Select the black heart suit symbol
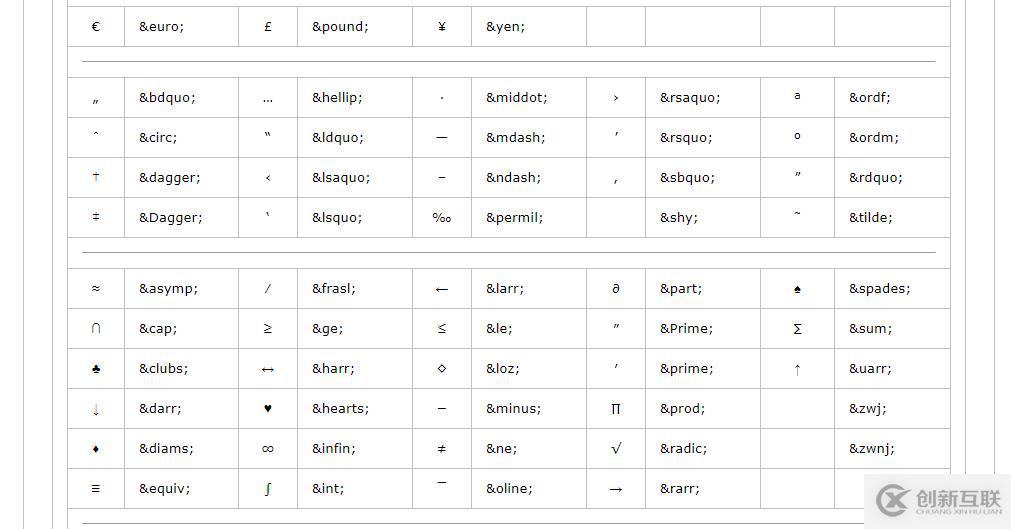This screenshot has width=1011, height=529. (268, 408)
